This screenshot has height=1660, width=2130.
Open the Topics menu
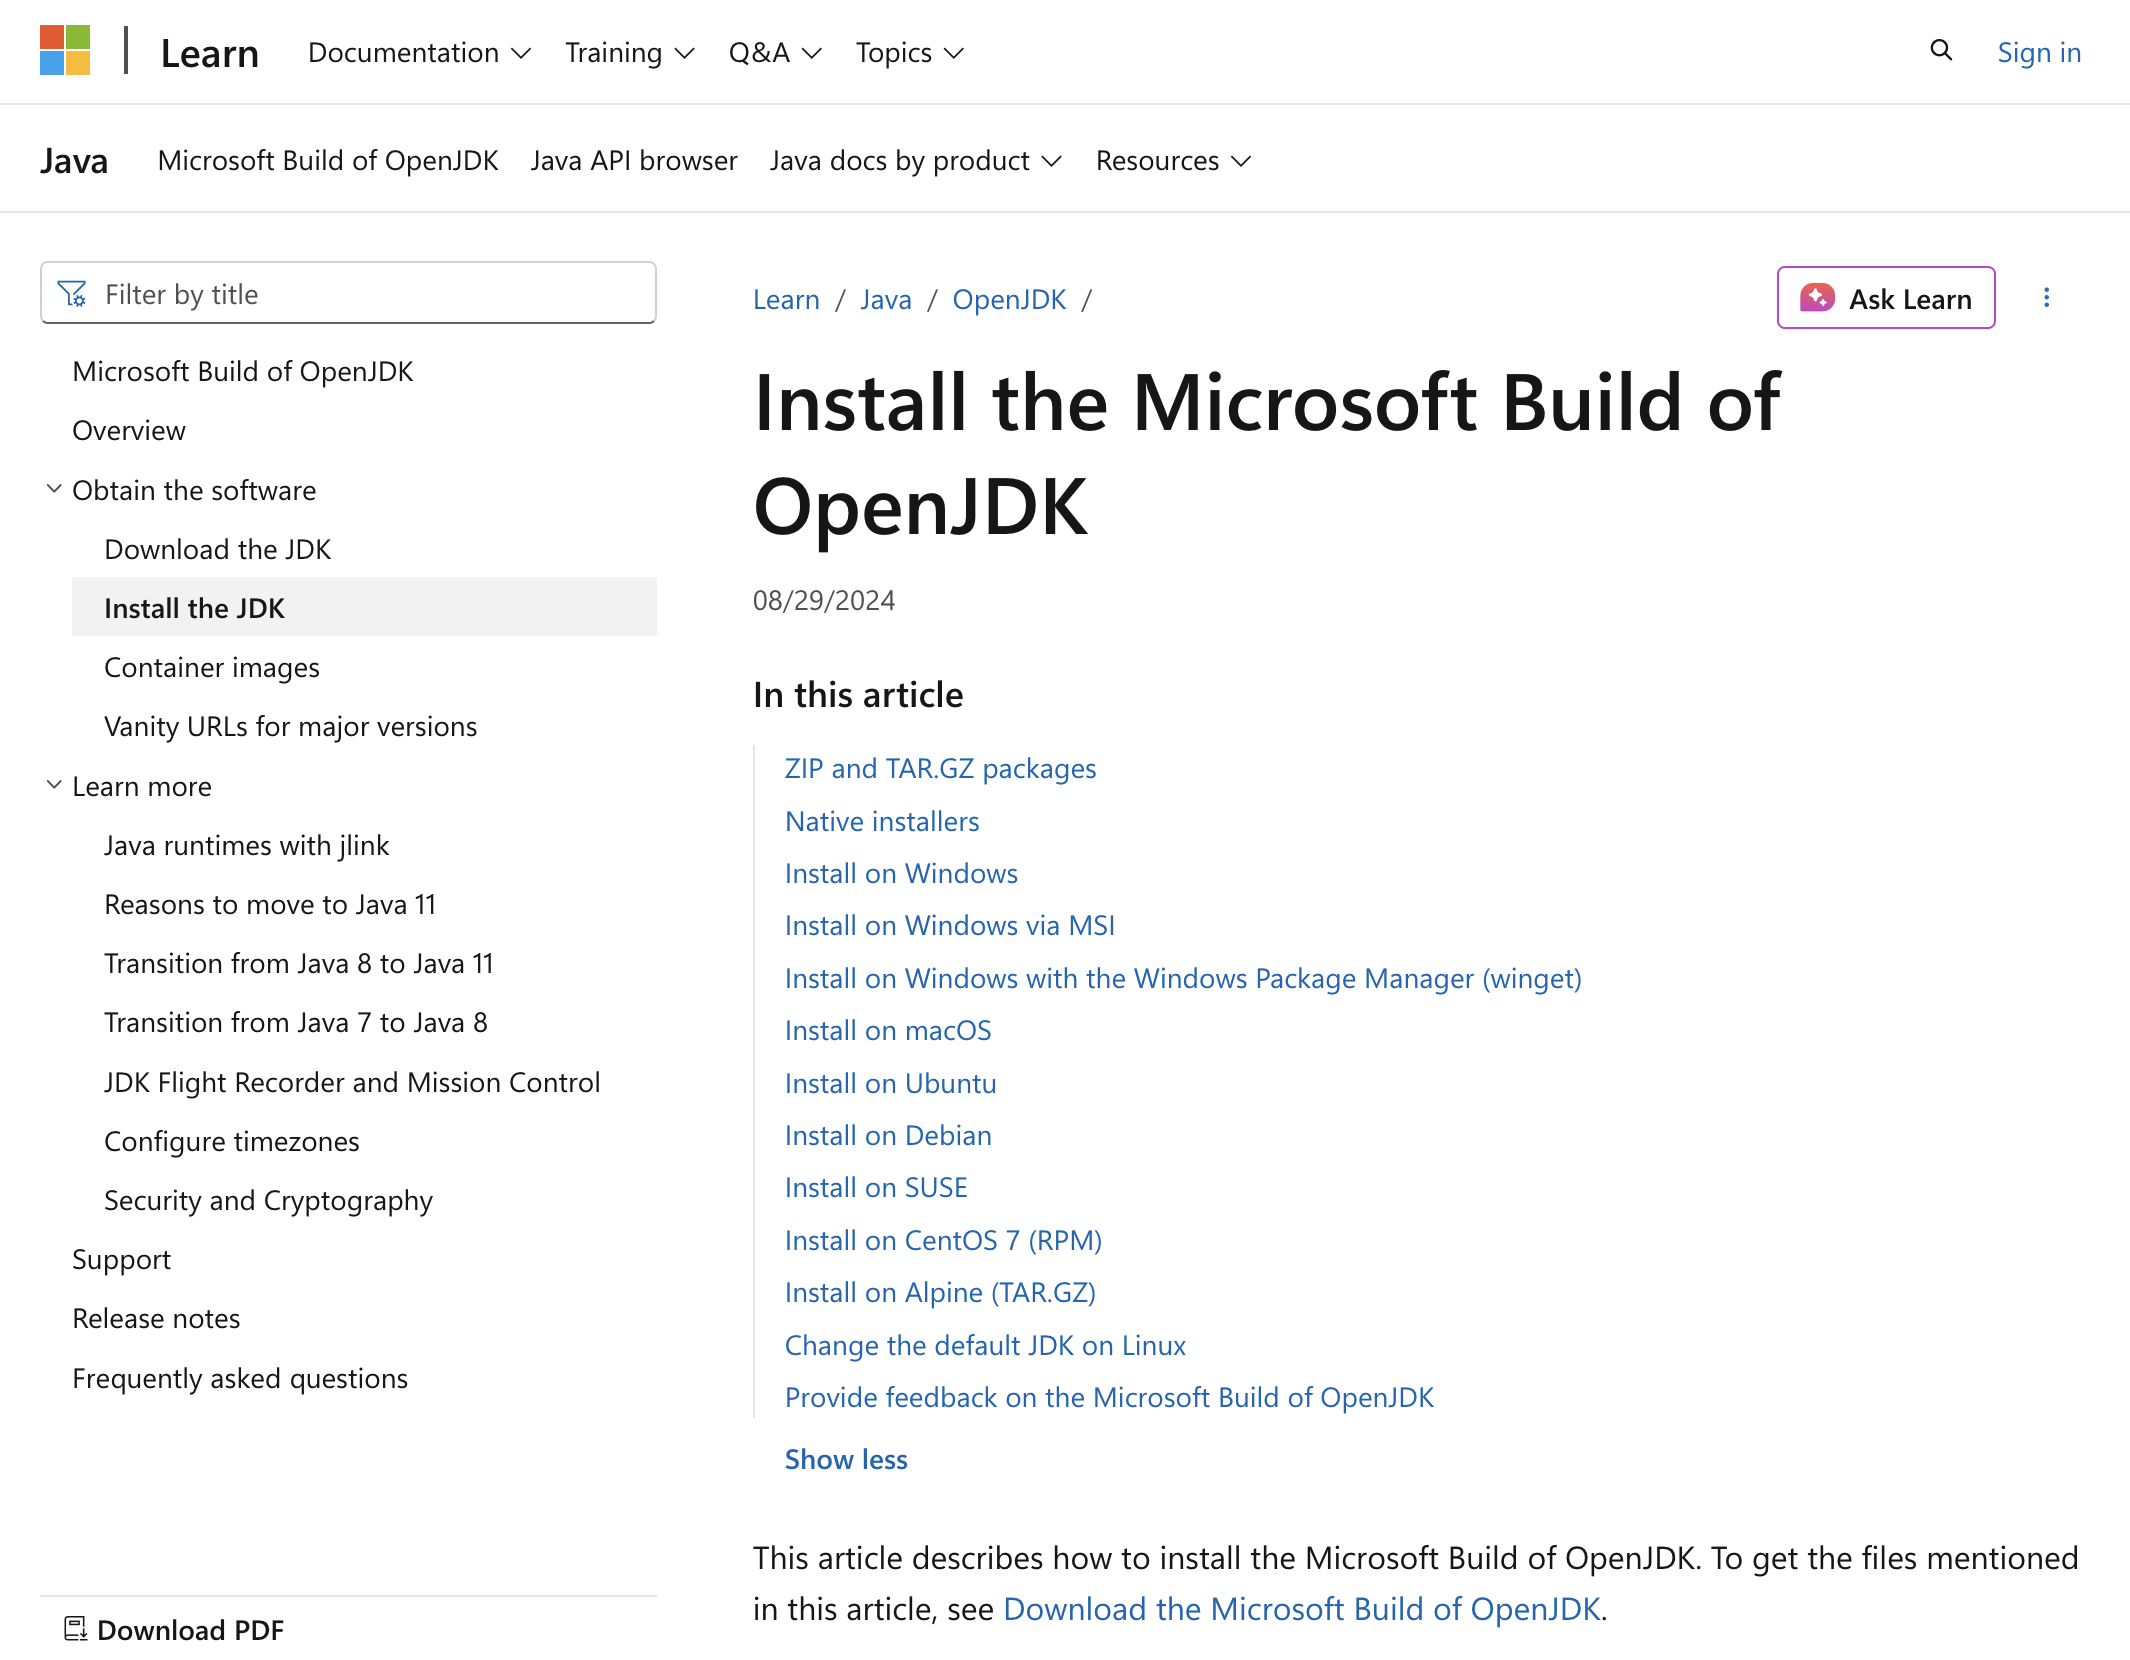coord(908,52)
